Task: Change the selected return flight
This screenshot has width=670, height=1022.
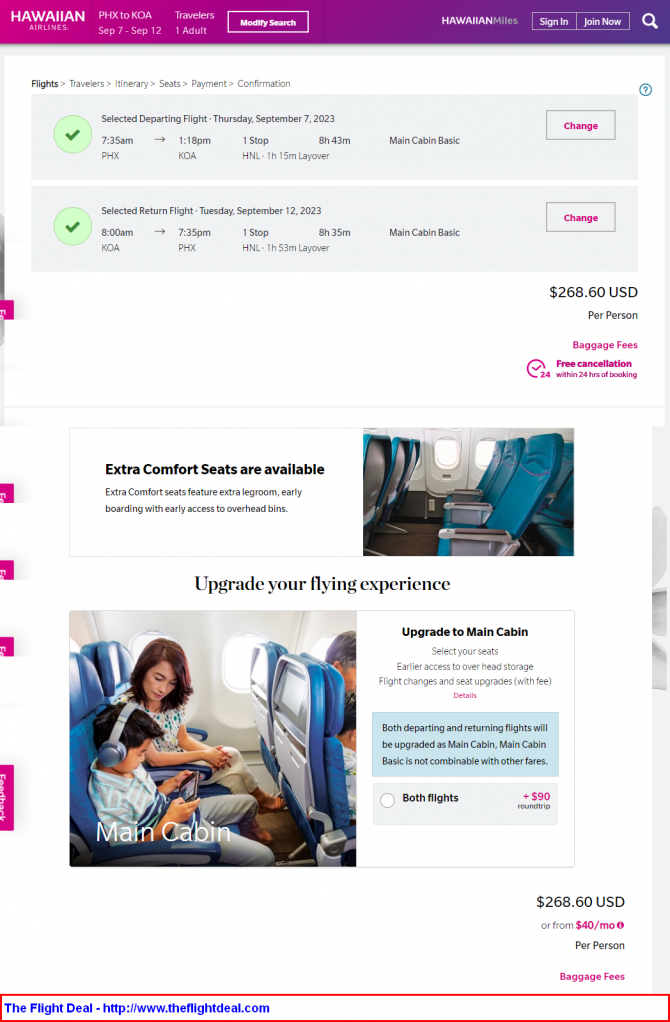Action: pos(580,217)
